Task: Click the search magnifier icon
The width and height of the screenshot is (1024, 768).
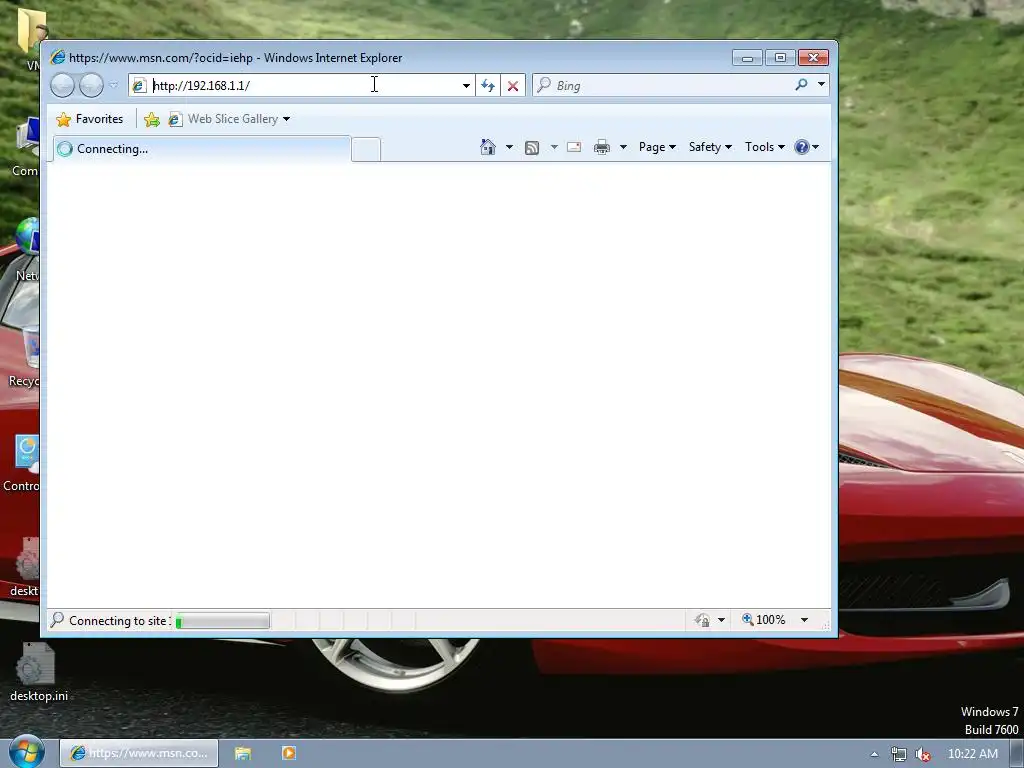Action: 801,85
